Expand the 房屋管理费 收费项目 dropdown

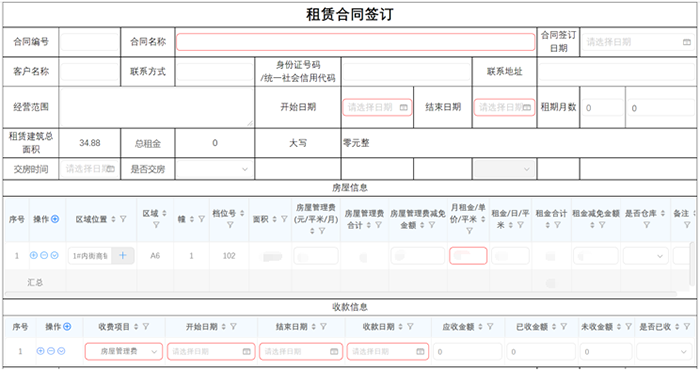tap(124, 351)
